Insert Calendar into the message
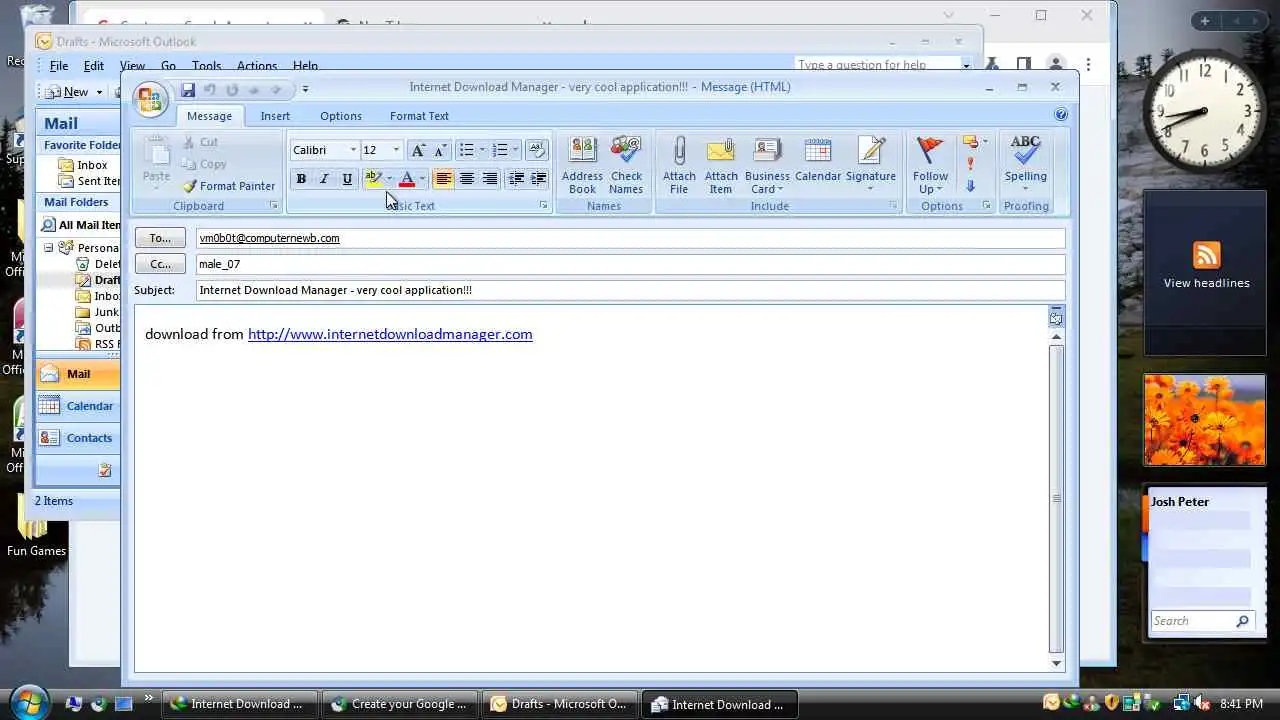Image resolution: width=1280 pixels, height=720 pixels. point(818,160)
